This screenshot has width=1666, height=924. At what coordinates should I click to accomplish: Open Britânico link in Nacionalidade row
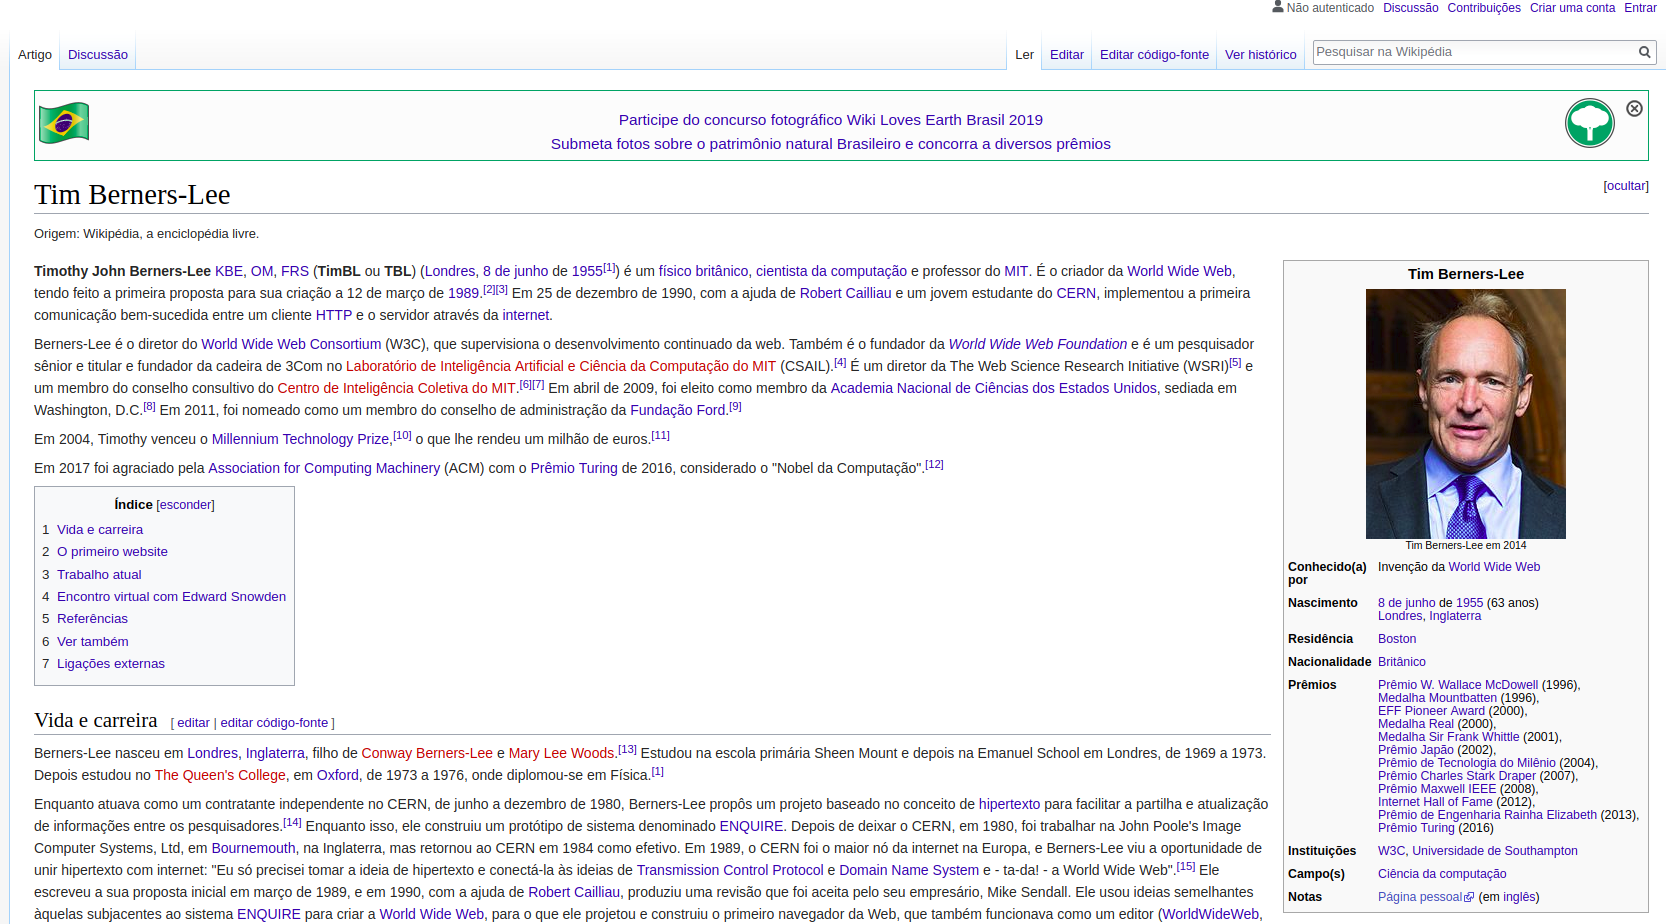(x=1402, y=662)
